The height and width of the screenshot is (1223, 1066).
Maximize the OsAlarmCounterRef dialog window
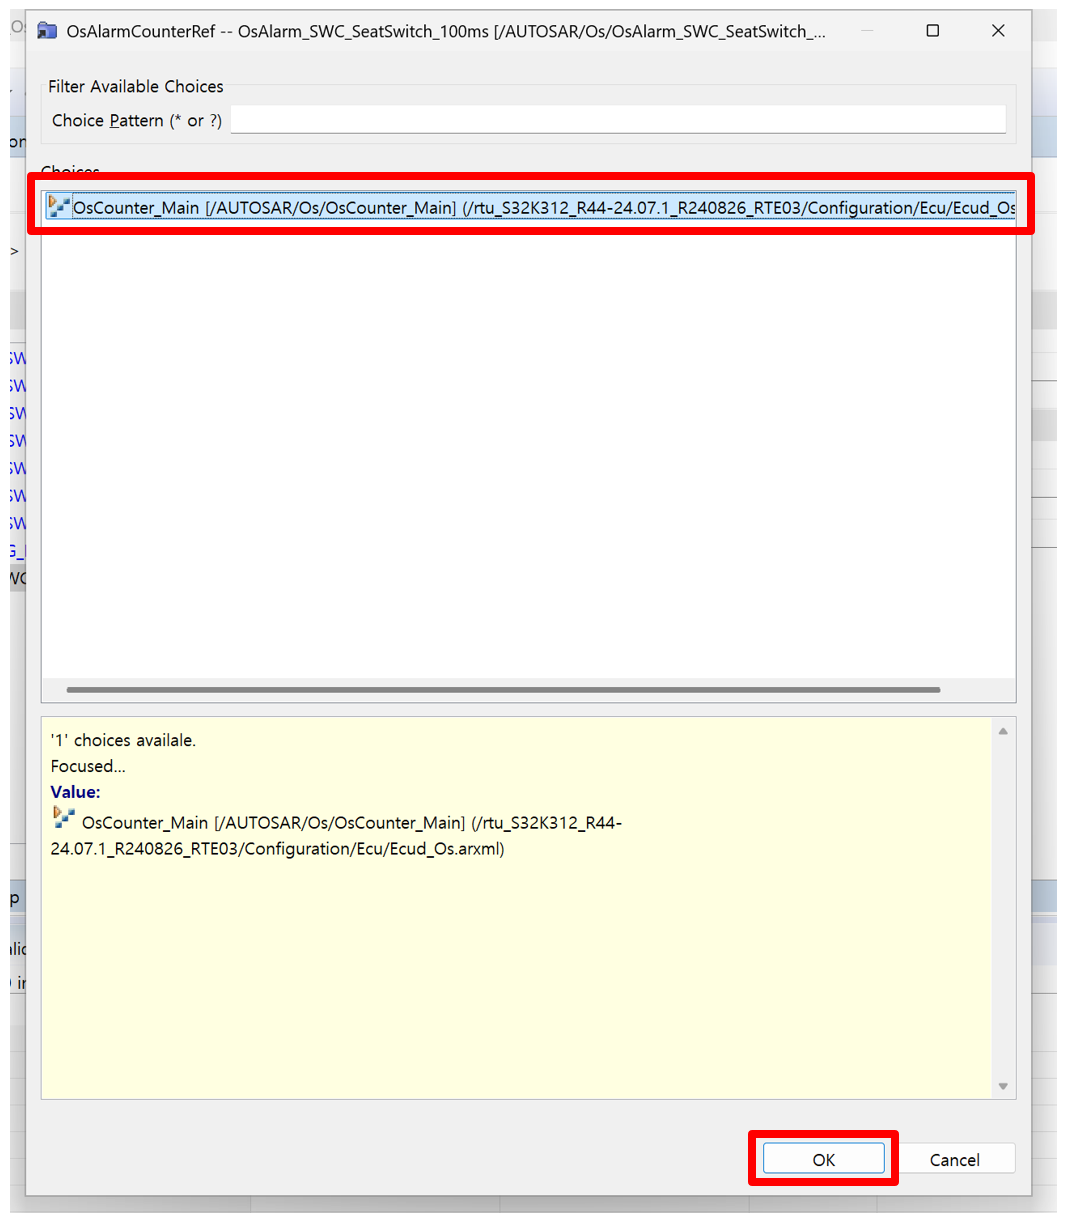(932, 31)
